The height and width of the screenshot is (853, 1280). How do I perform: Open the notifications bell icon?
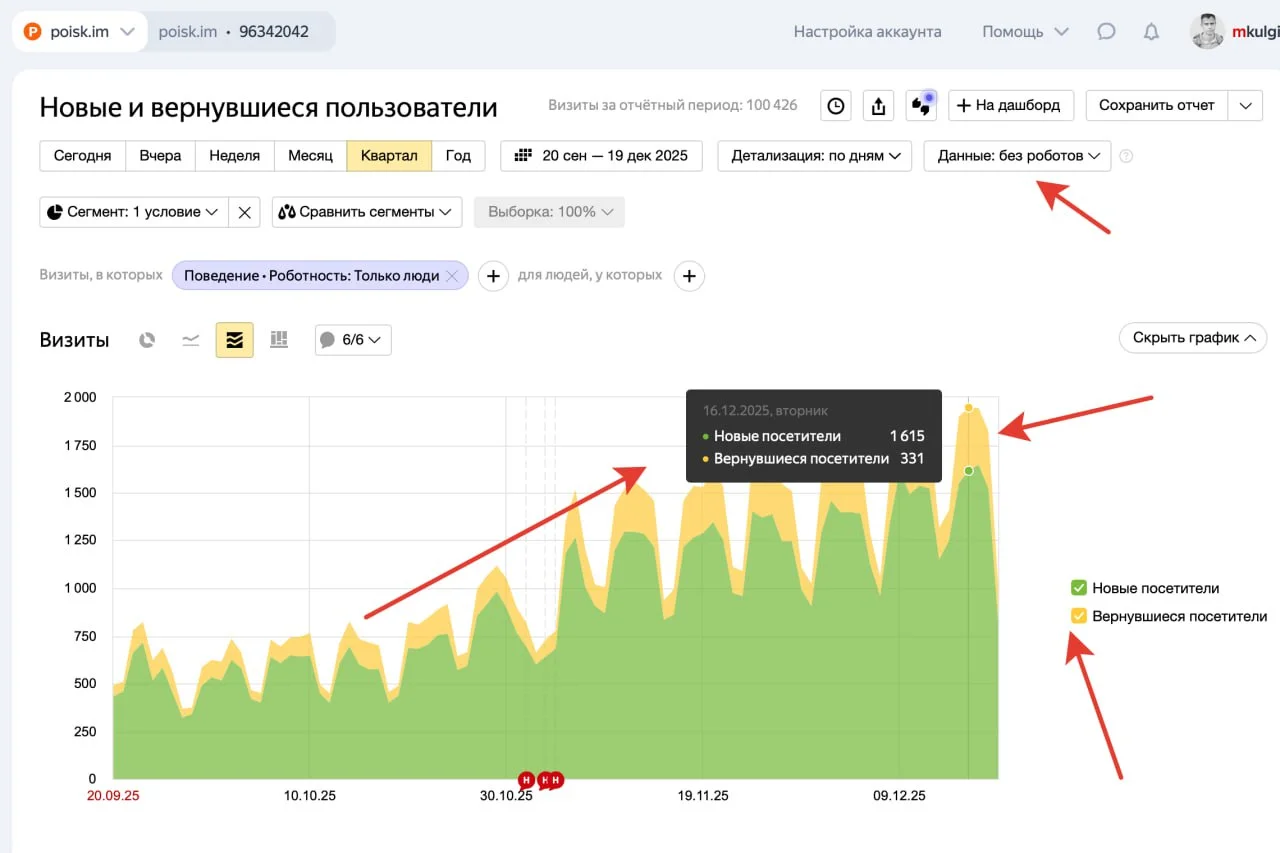pyautogui.click(x=1151, y=32)
